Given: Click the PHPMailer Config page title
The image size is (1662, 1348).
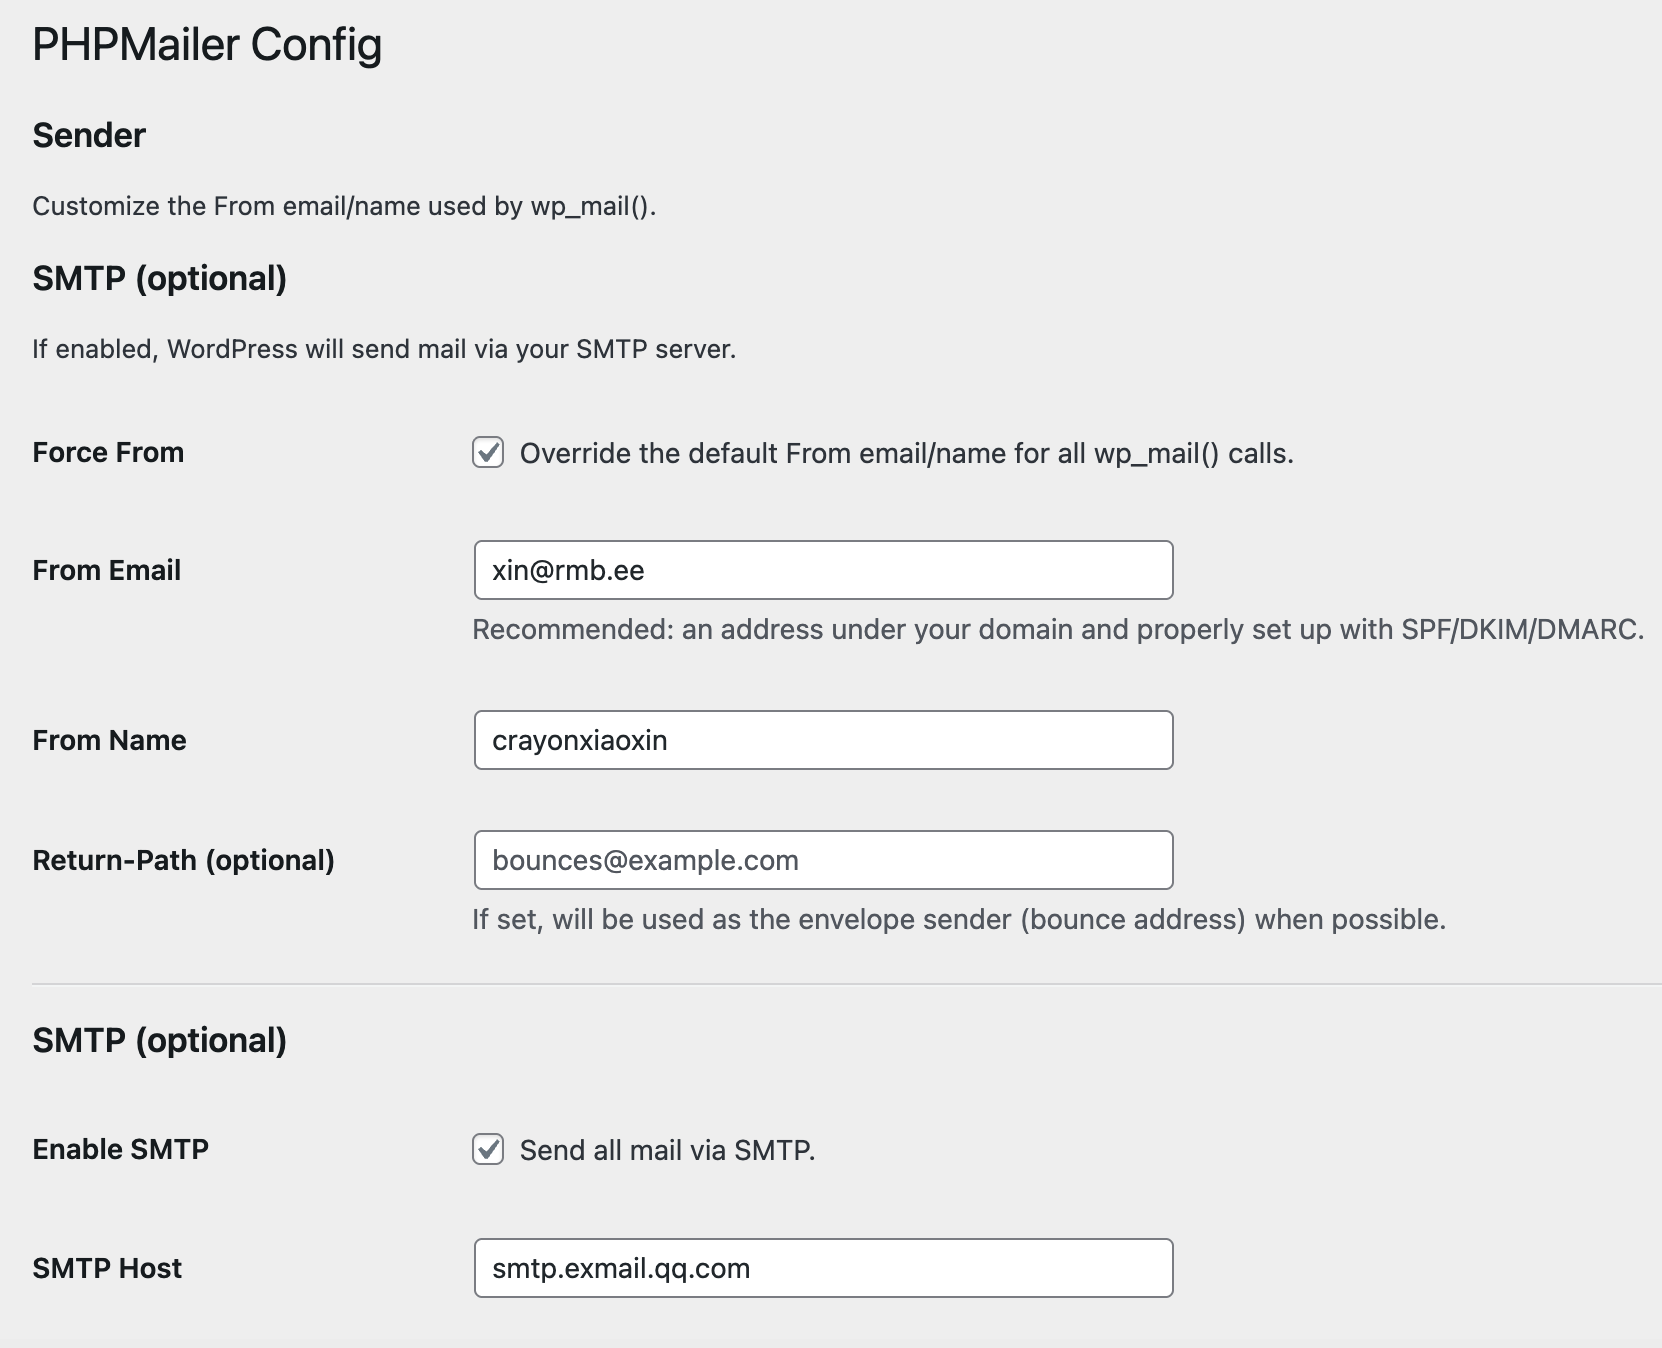Looking at the screenshot, I should click(207, 45).
